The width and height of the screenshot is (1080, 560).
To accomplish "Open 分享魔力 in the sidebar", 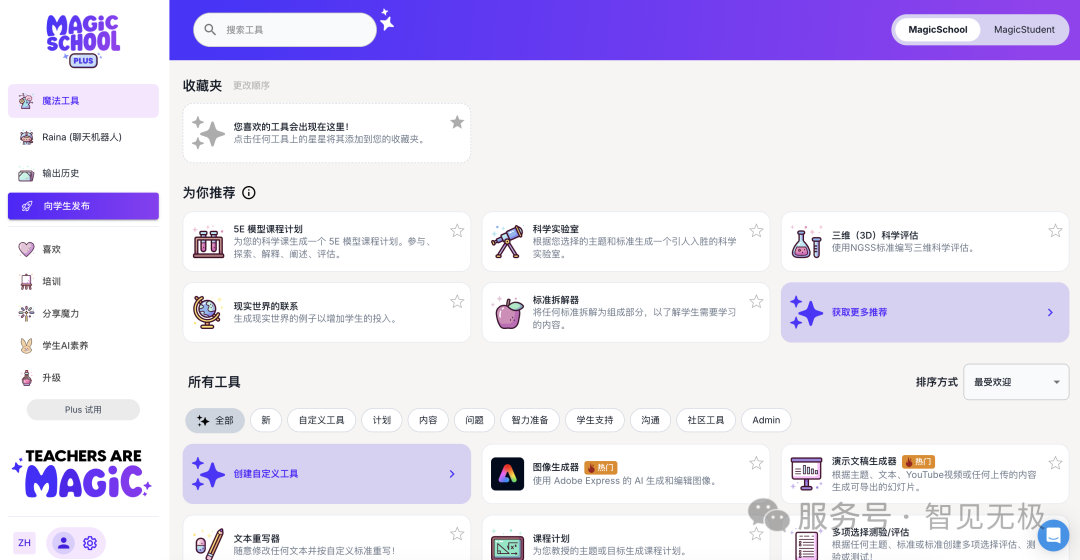I will pos(83,313).
